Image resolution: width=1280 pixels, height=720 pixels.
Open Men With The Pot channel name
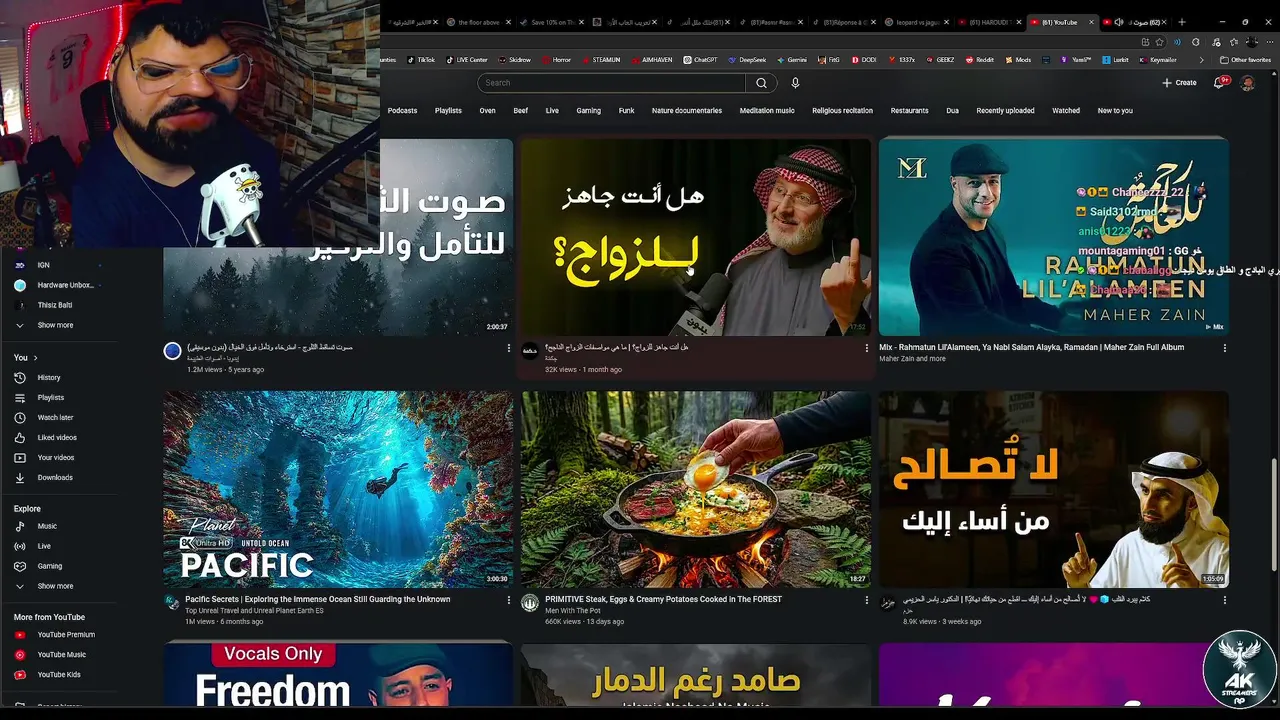572,610
